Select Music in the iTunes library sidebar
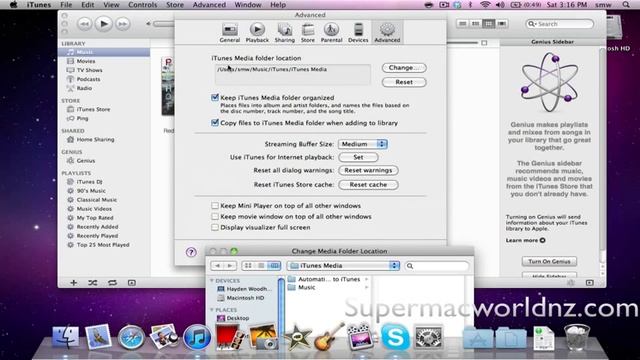Screen dimensions: 640x360 pyautogui.click(x=104, y=52)
